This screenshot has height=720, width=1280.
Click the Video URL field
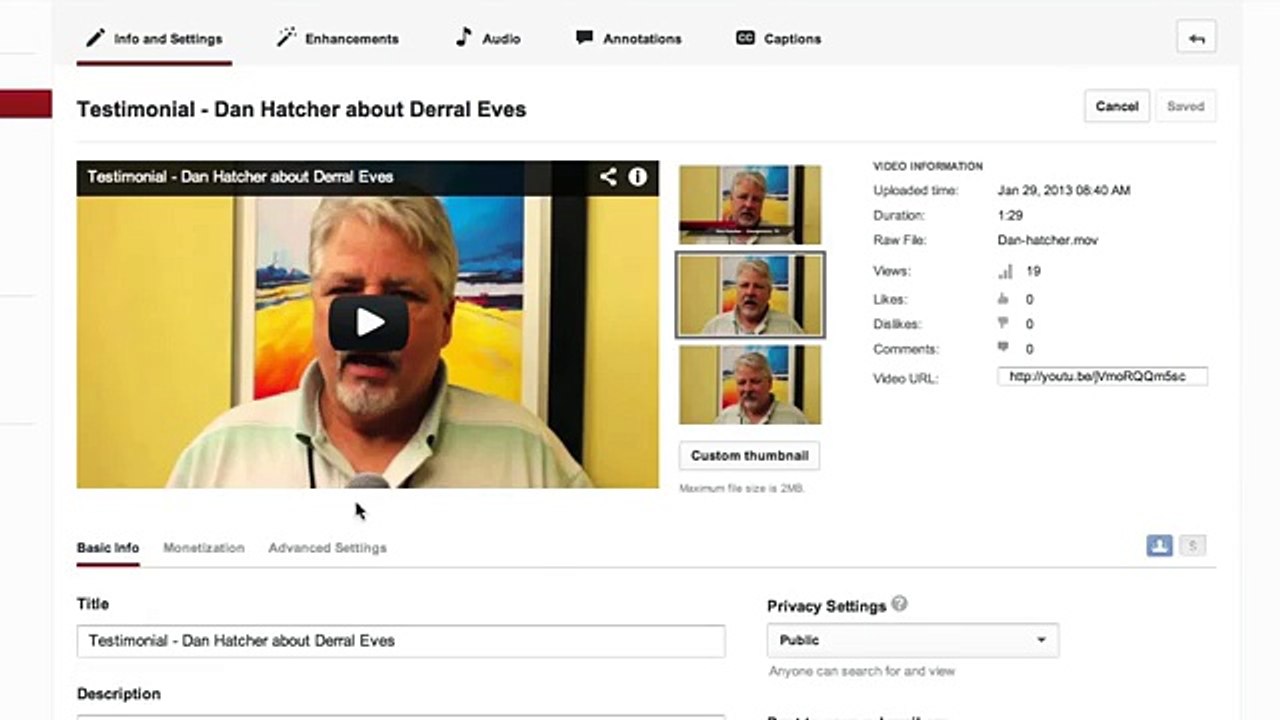(1102, 377)
